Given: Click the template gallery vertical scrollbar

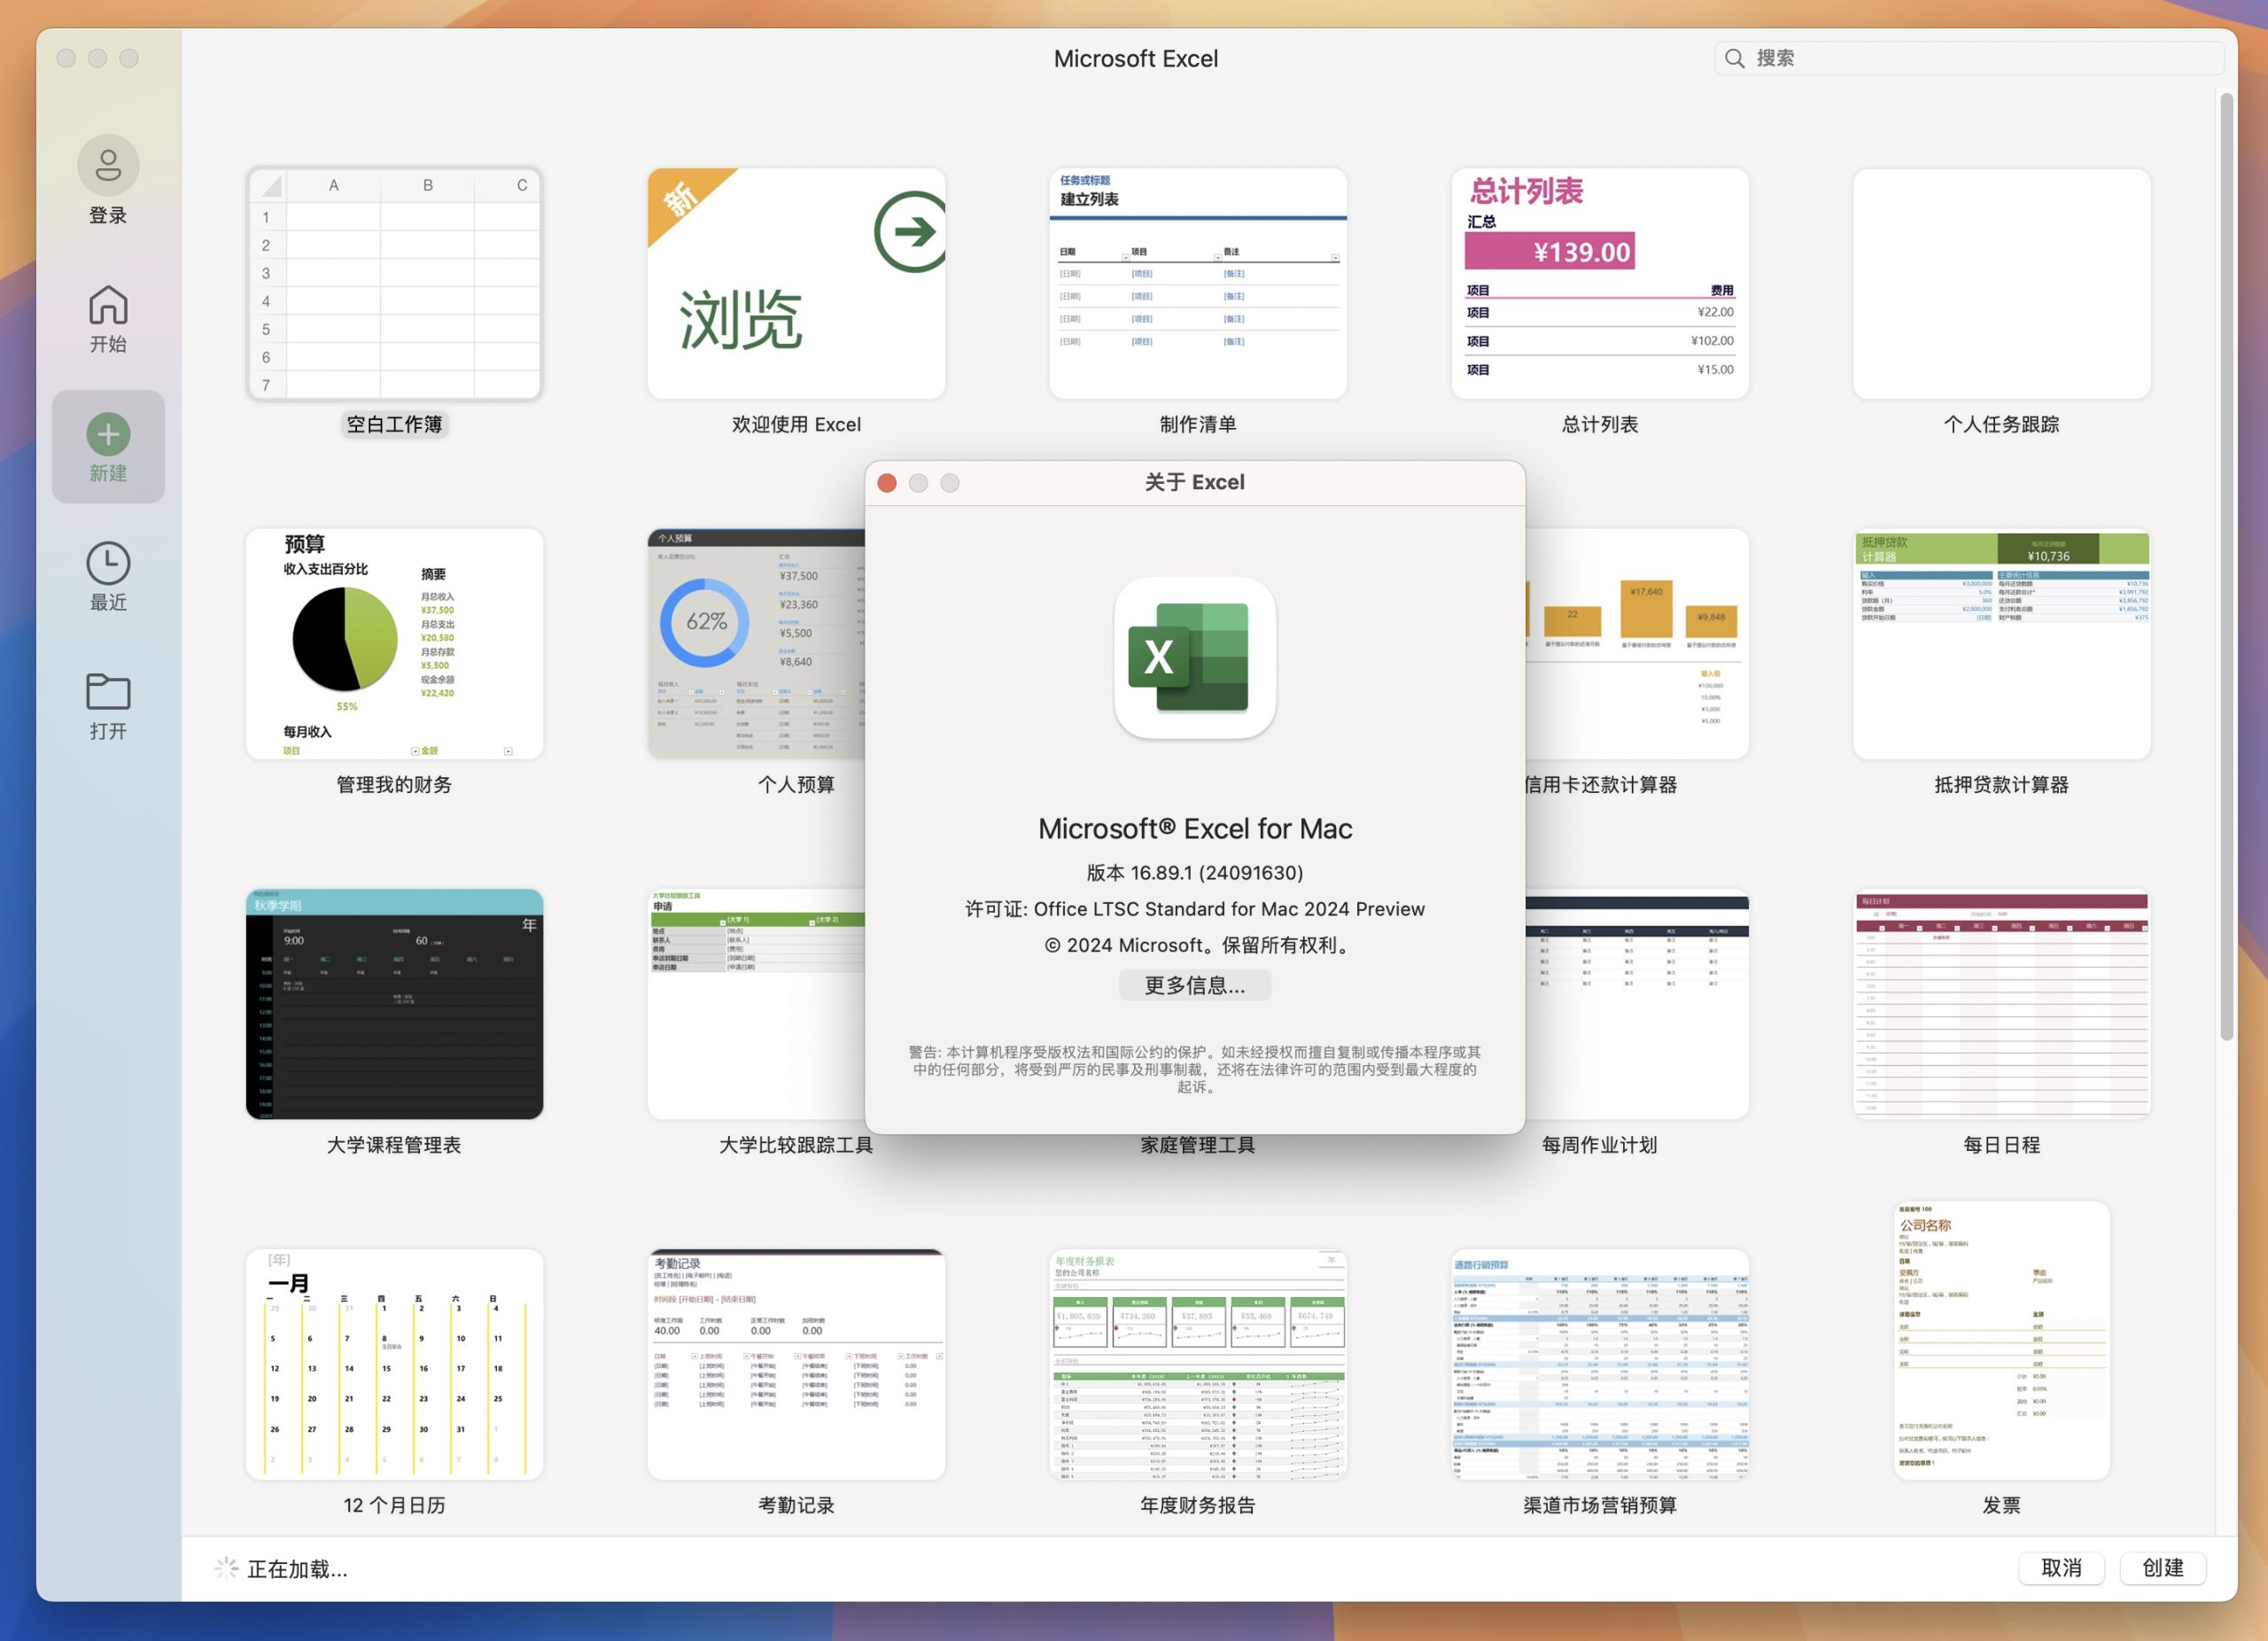Looking at the screenshot, I should pyautogui.click(x=2226, y=565).
